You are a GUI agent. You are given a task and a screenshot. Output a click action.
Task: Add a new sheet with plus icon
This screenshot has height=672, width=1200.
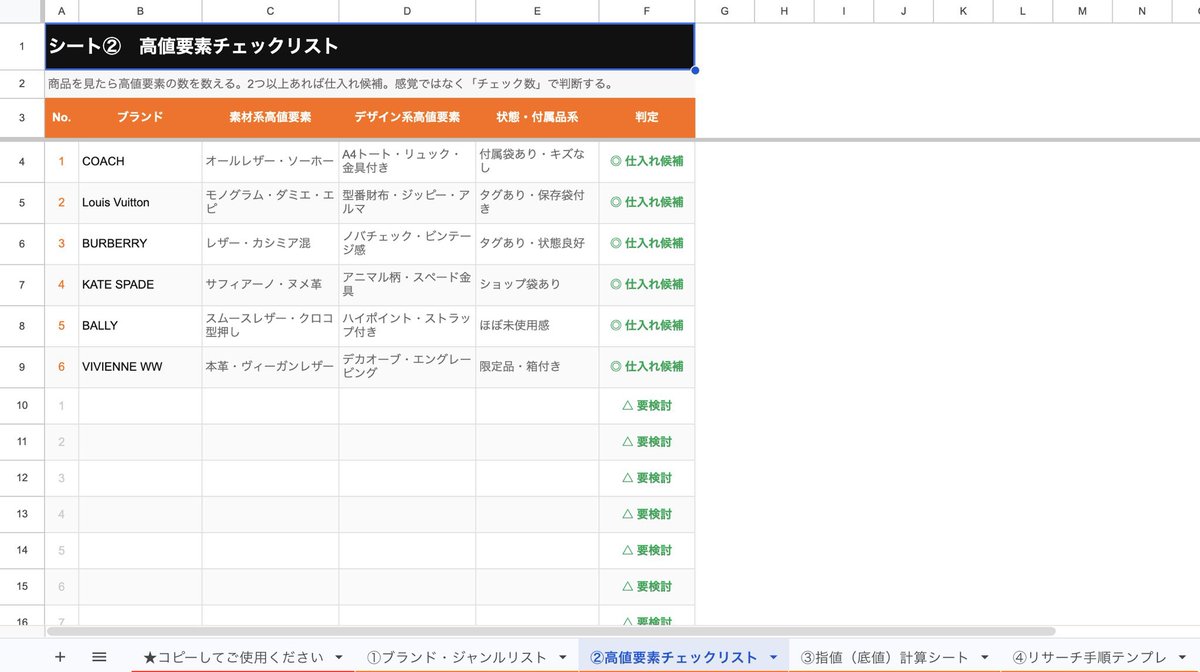(x=60, y=657)
